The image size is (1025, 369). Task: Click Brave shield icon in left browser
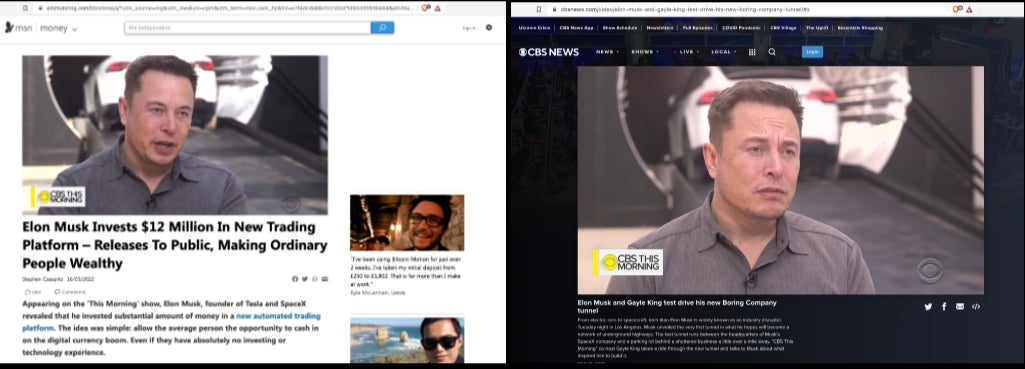pos(426,9)
